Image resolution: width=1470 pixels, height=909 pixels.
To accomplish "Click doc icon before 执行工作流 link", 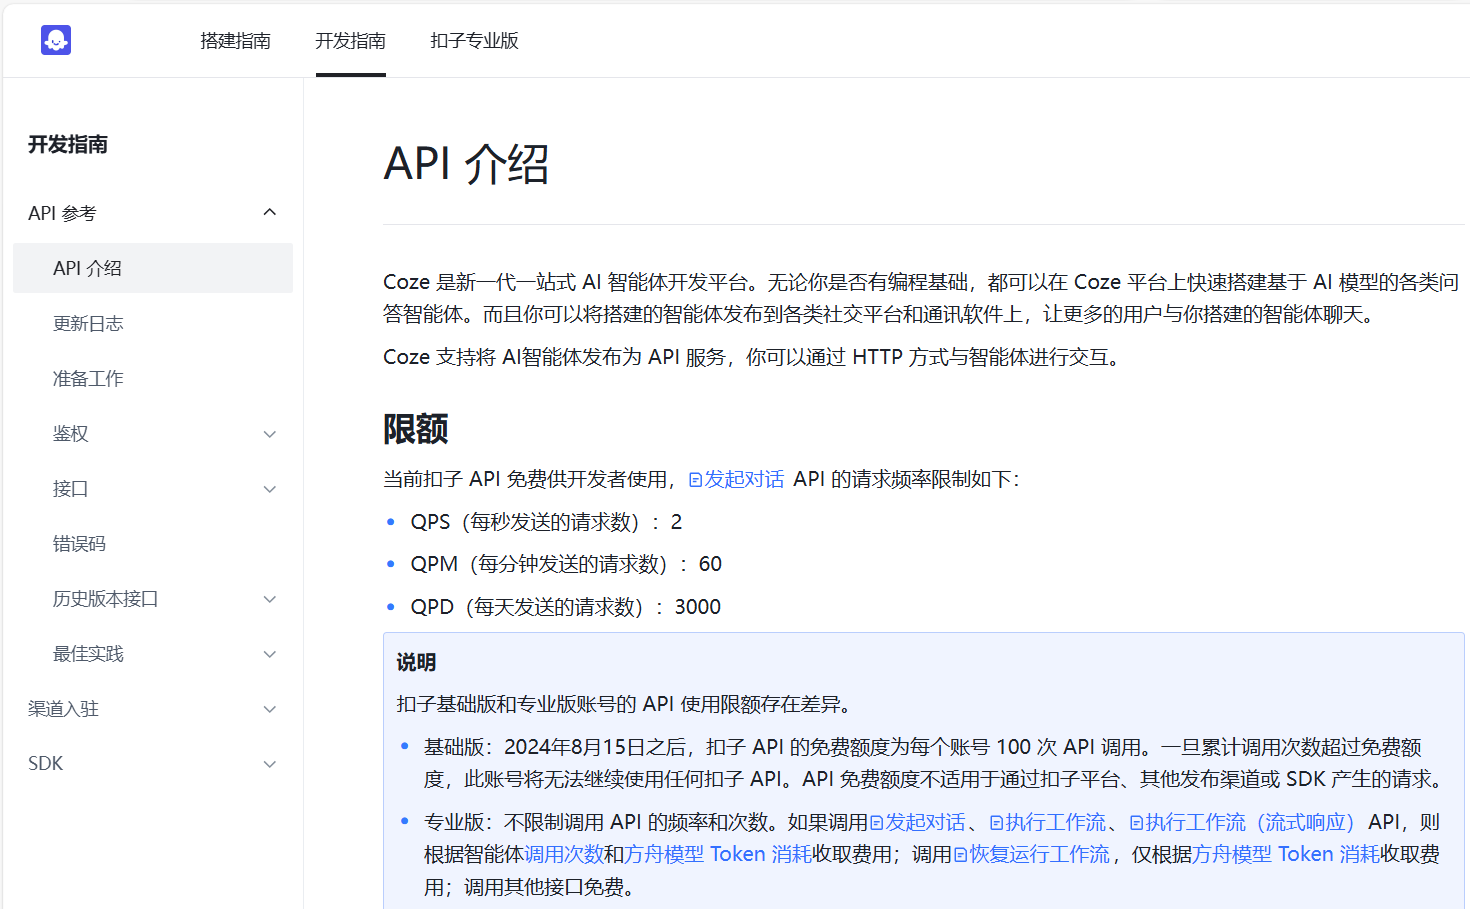I will tap(996, 823).
